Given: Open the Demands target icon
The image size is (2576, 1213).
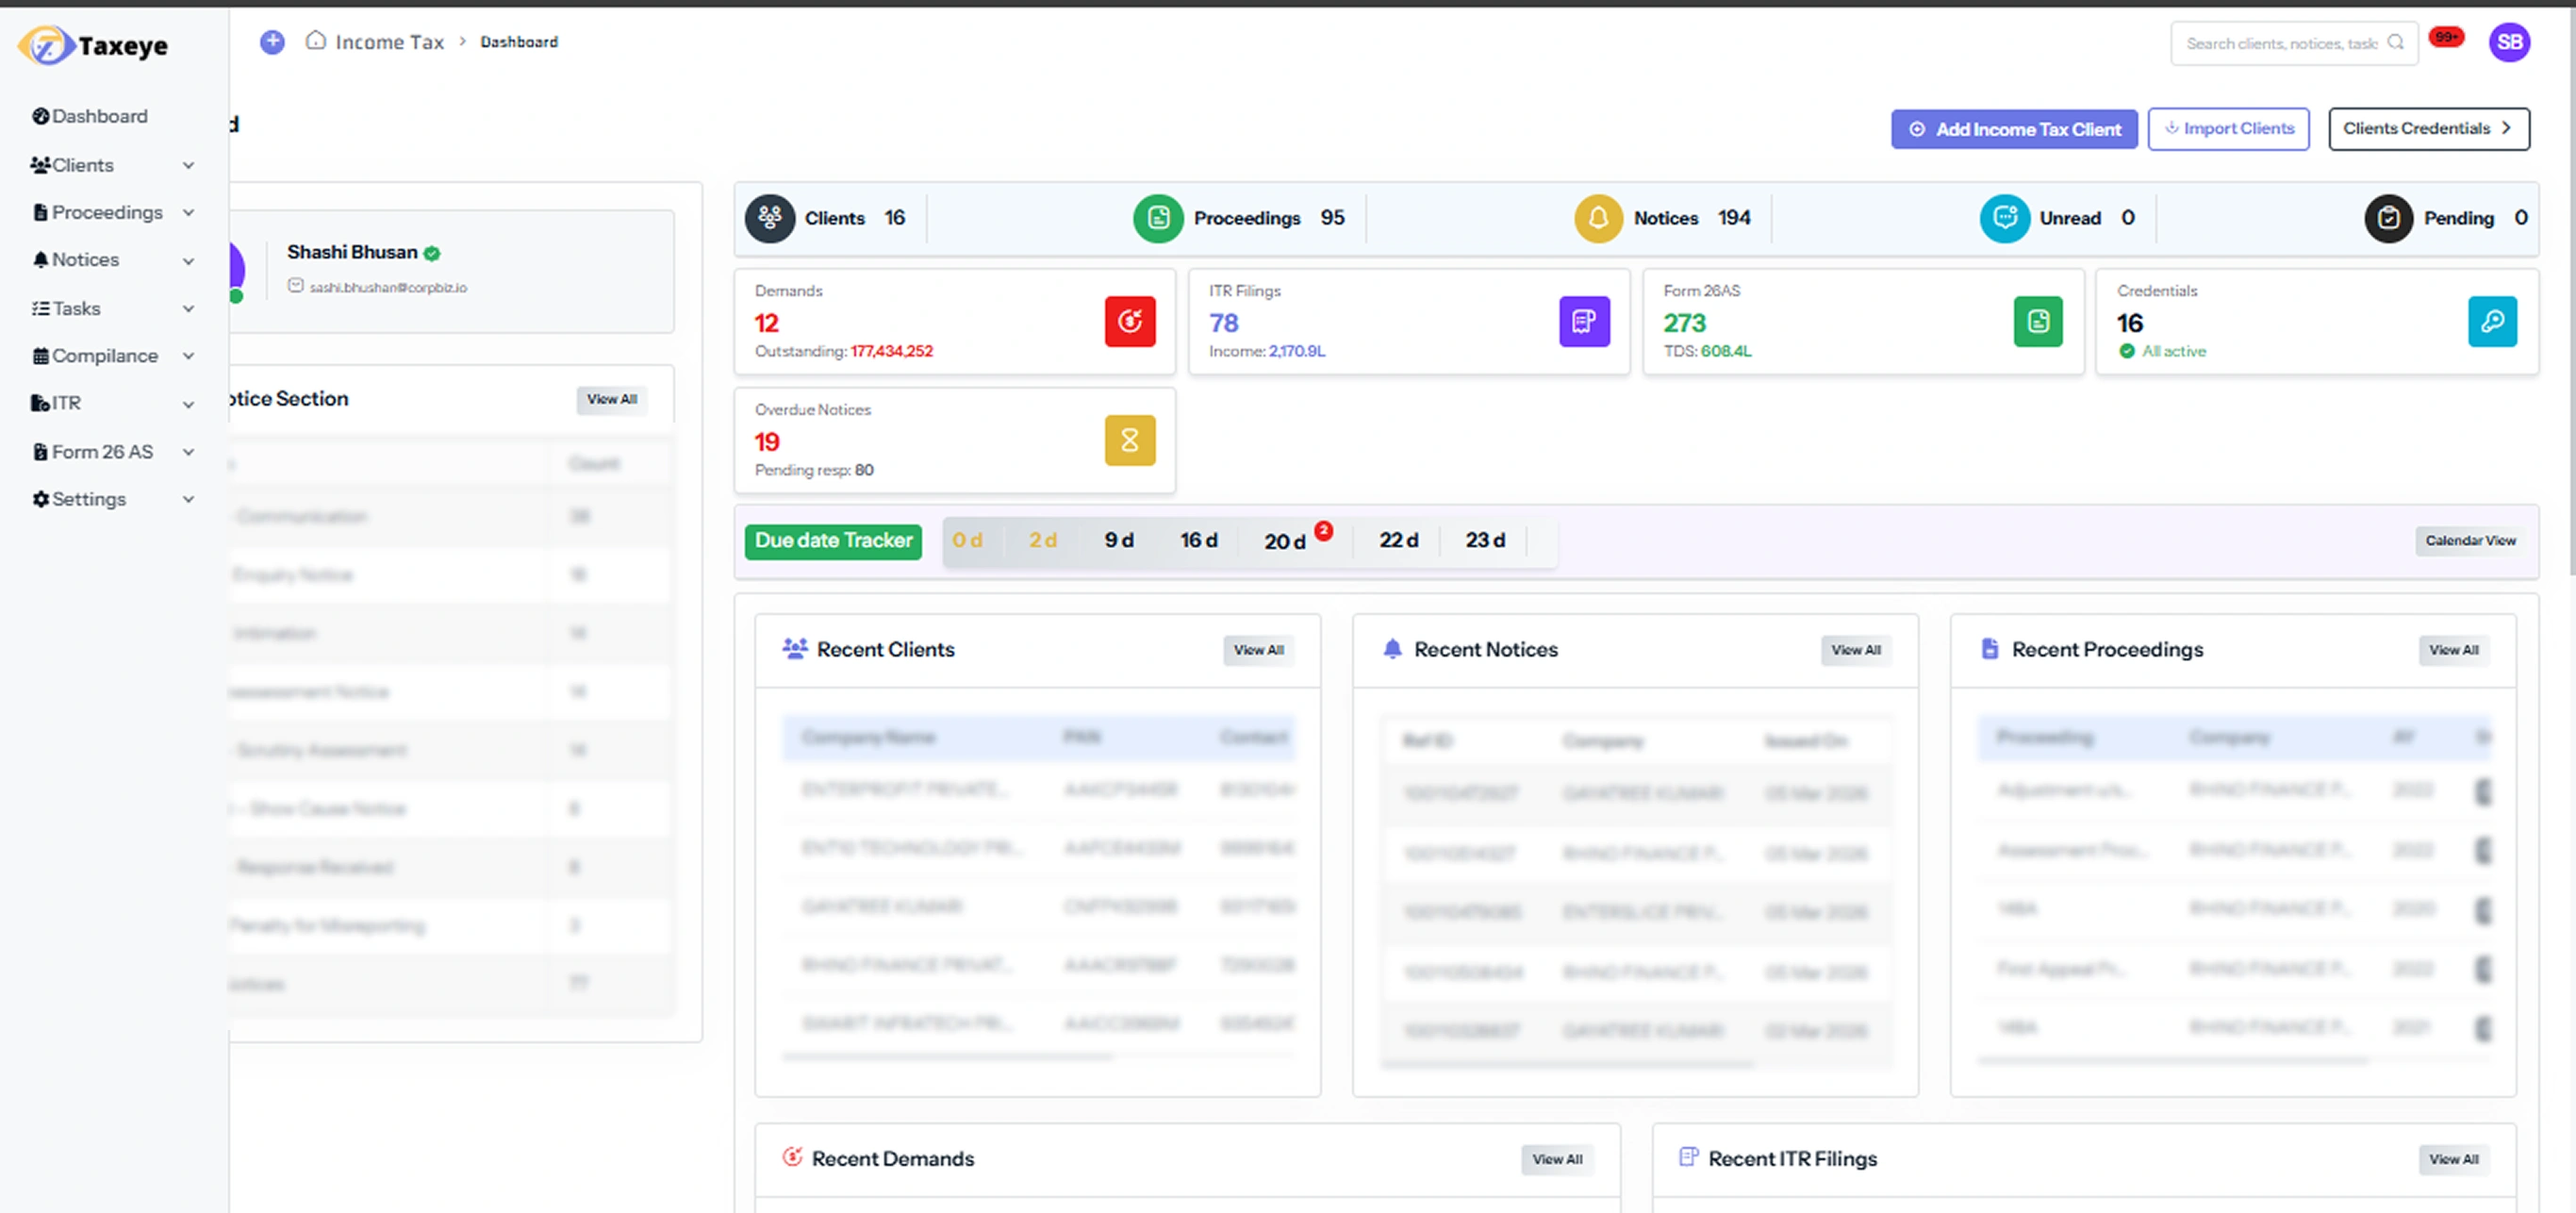Looking at the screenshot, I should [x=1130, y=322].
